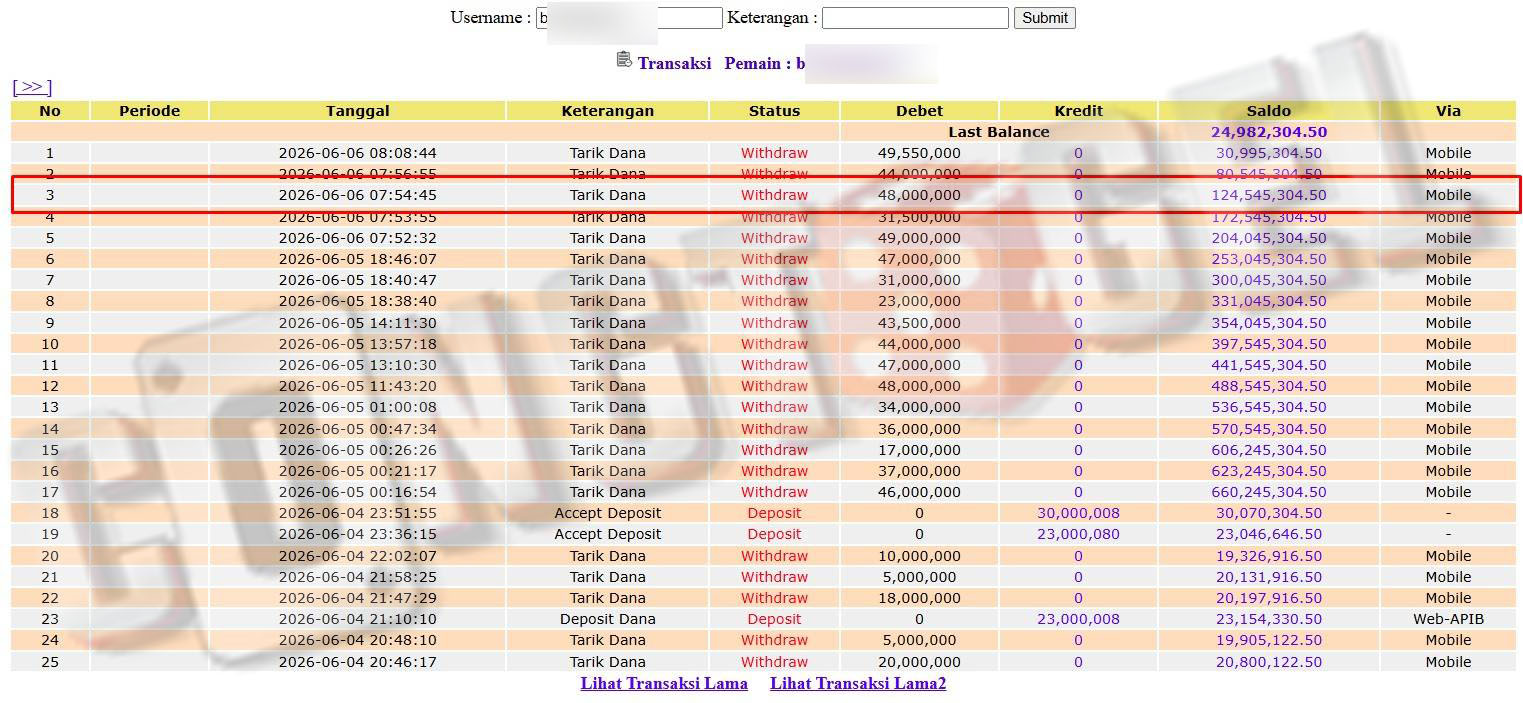Click saldo 30,995,304.50

coord(1269,153)
